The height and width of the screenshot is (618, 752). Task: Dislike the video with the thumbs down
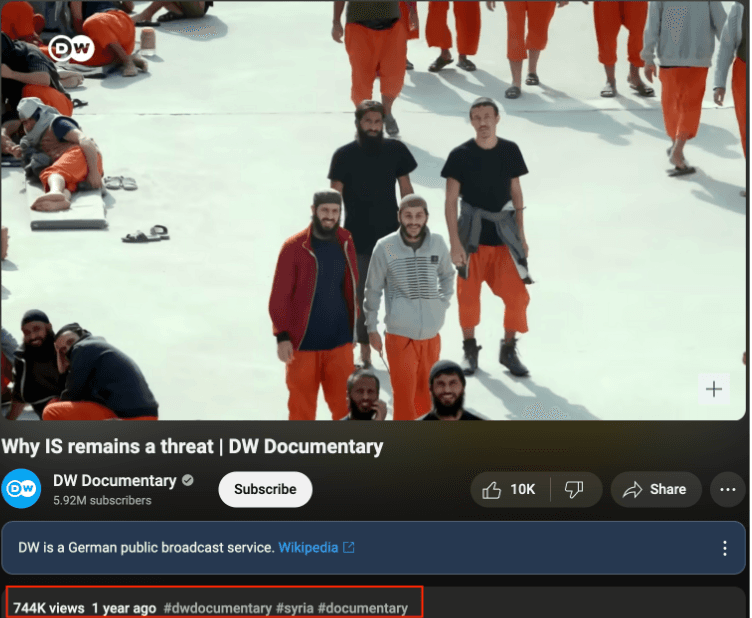tap(574, 489)
